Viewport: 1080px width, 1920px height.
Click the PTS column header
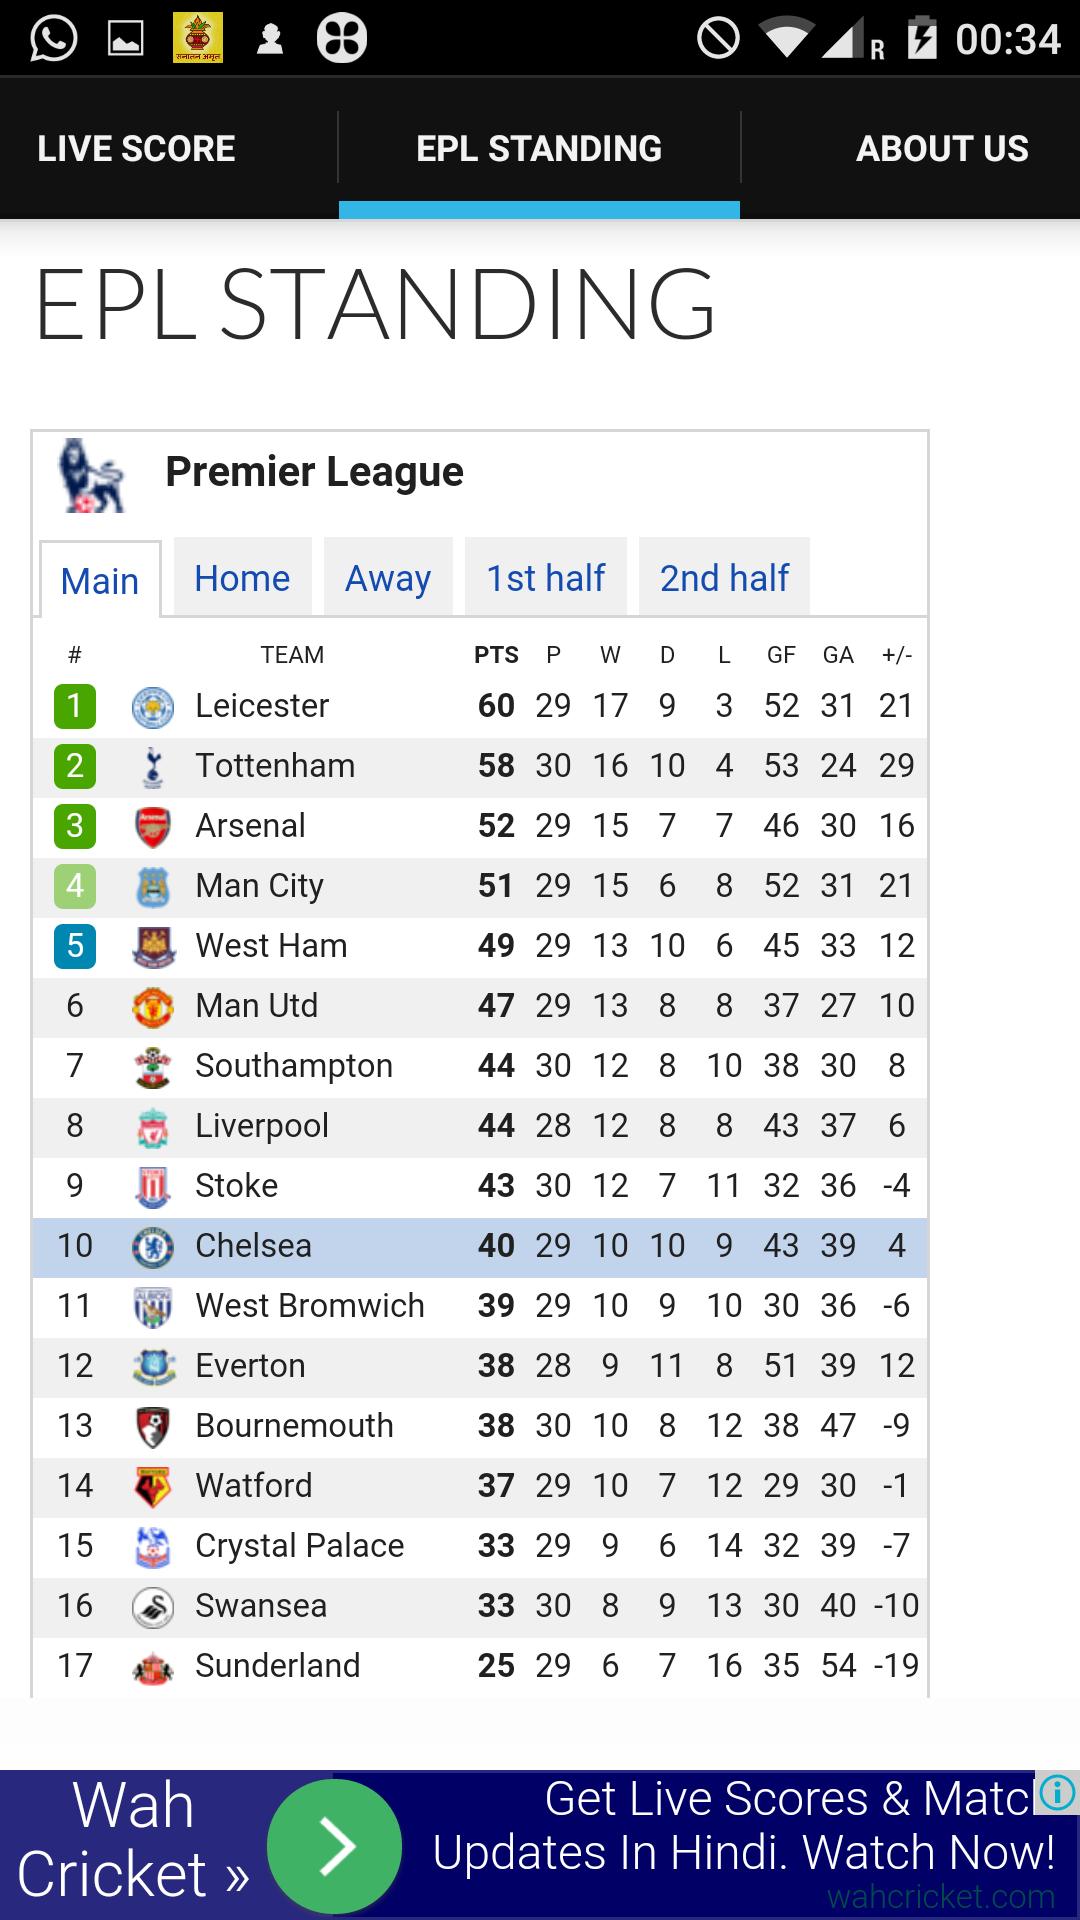tap(496, 655)
